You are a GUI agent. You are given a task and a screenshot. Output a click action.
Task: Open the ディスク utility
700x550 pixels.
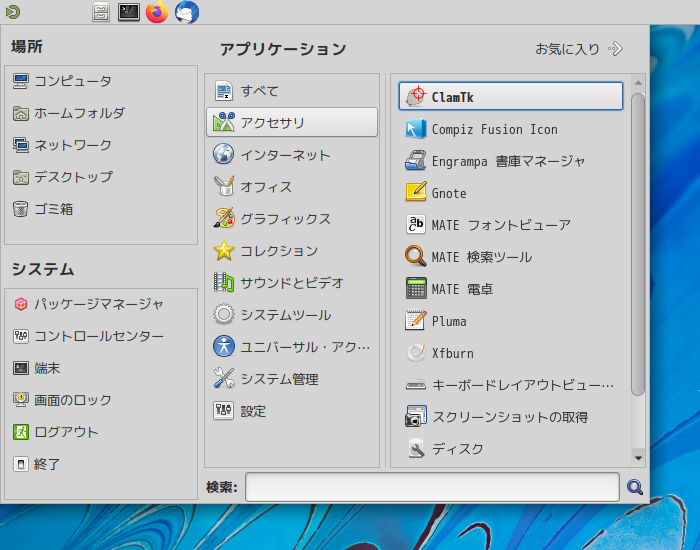pos(511,449)
